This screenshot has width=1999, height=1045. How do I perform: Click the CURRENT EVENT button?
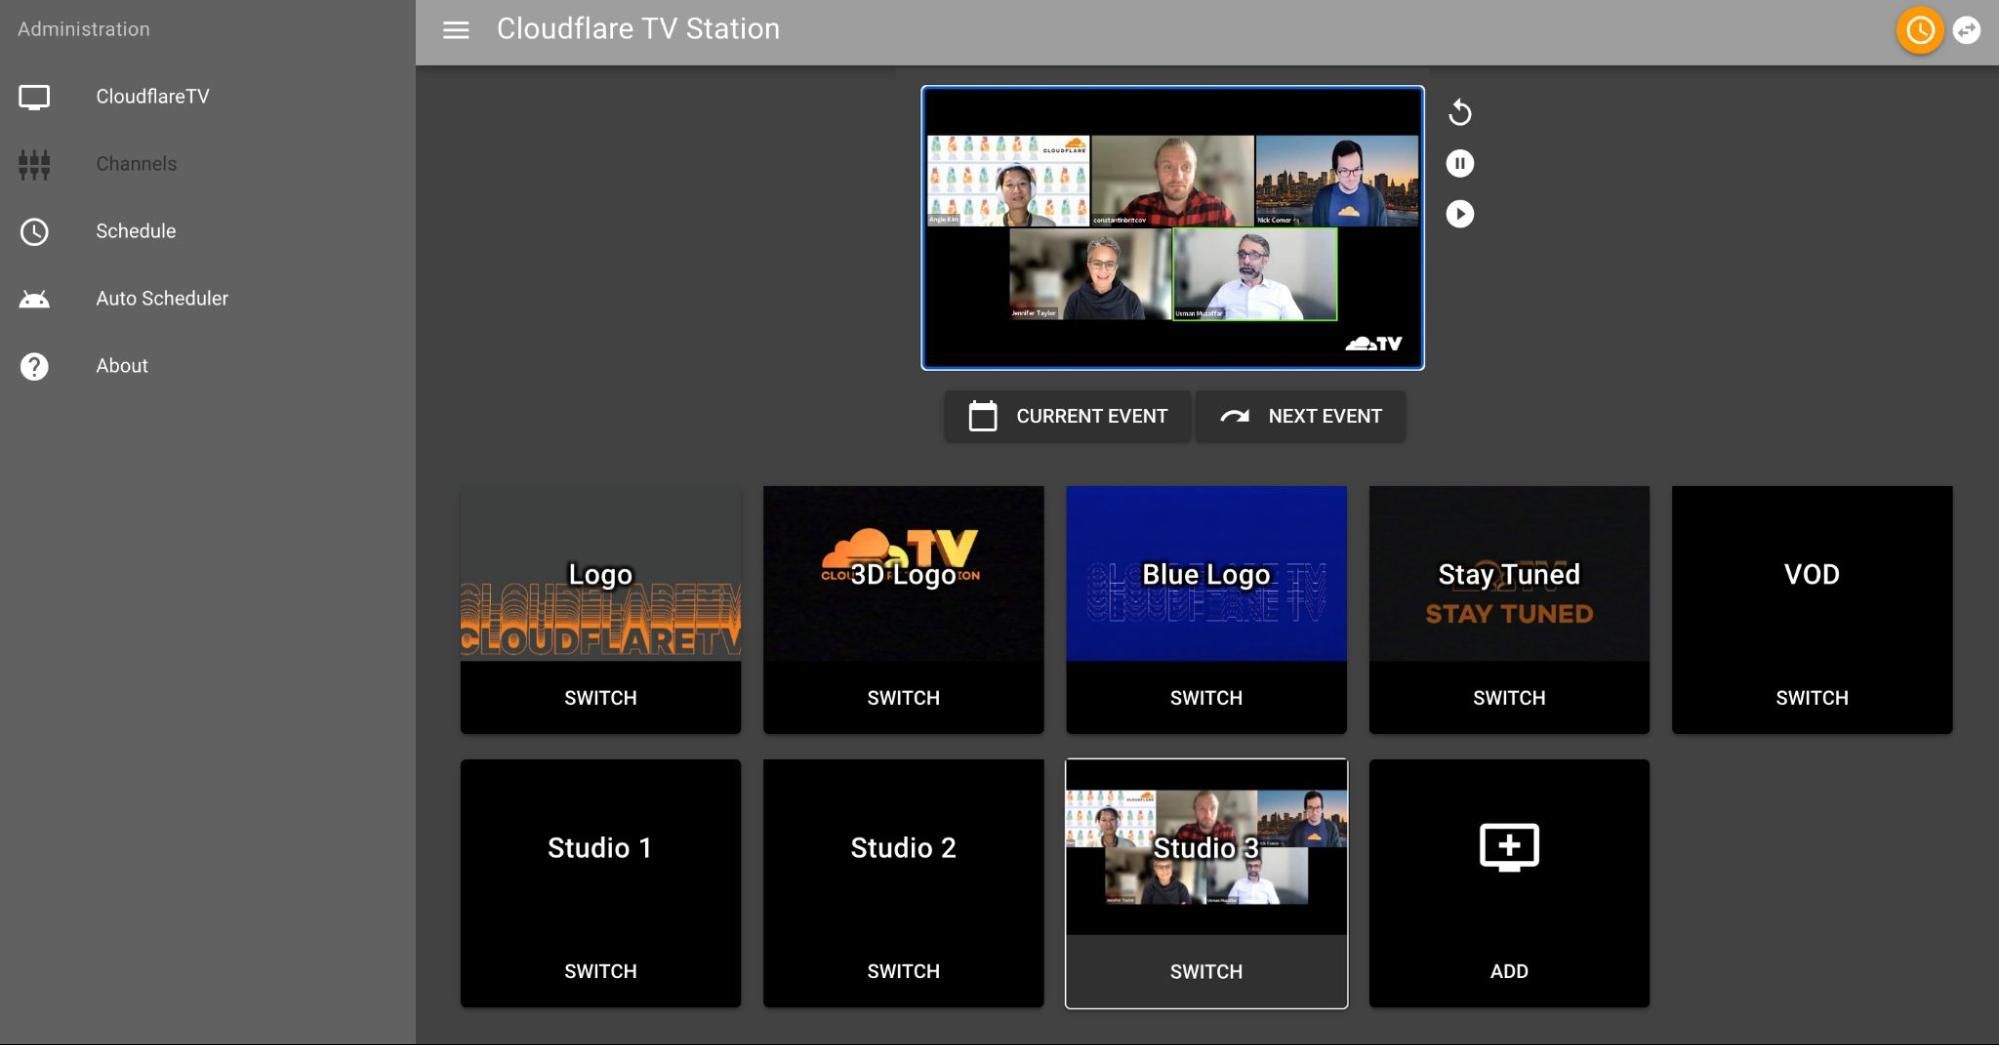click(1067, 416)
